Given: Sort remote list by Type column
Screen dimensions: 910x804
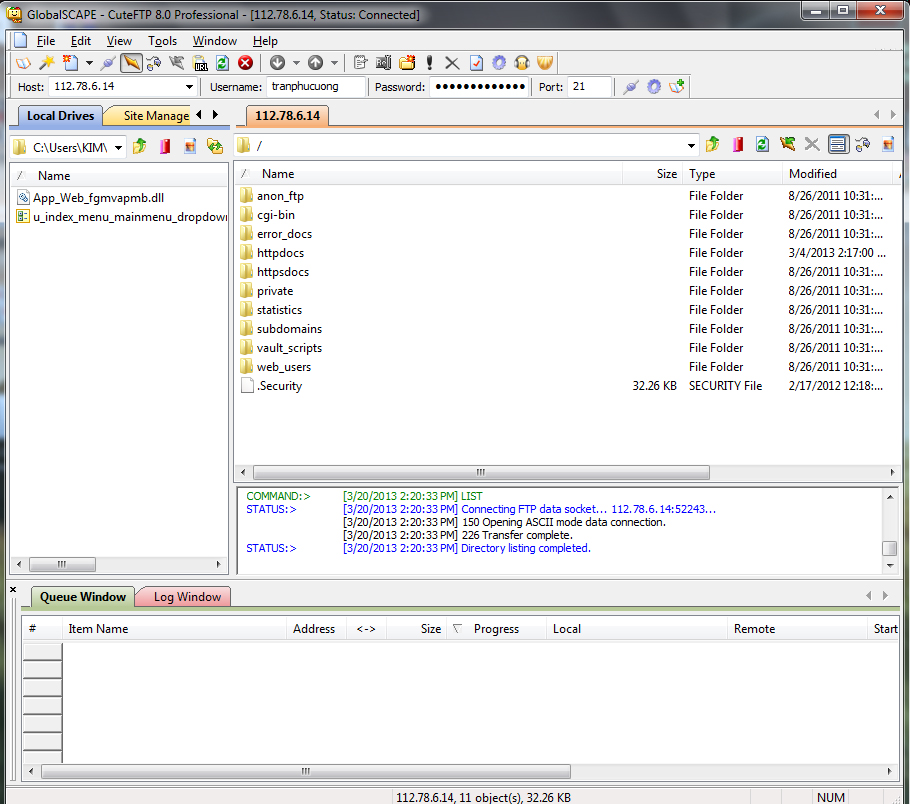Looking at the screenshot, I should [x=731, y=174].
